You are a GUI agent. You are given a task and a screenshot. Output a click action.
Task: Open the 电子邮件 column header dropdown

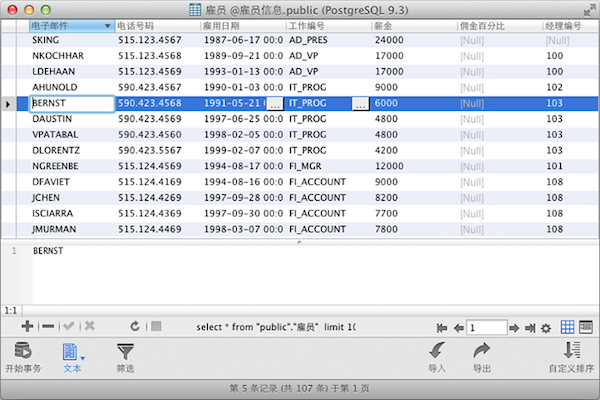pos(108,26)
